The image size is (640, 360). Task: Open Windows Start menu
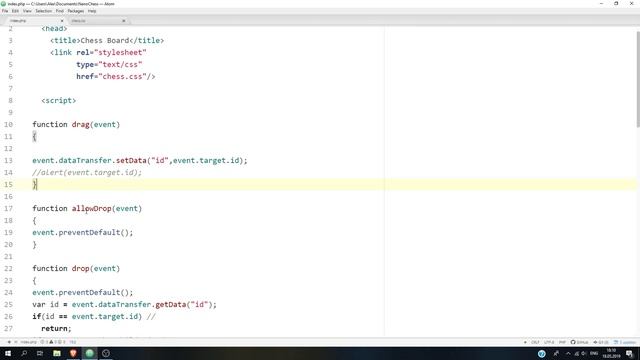(x=8, y=353)
